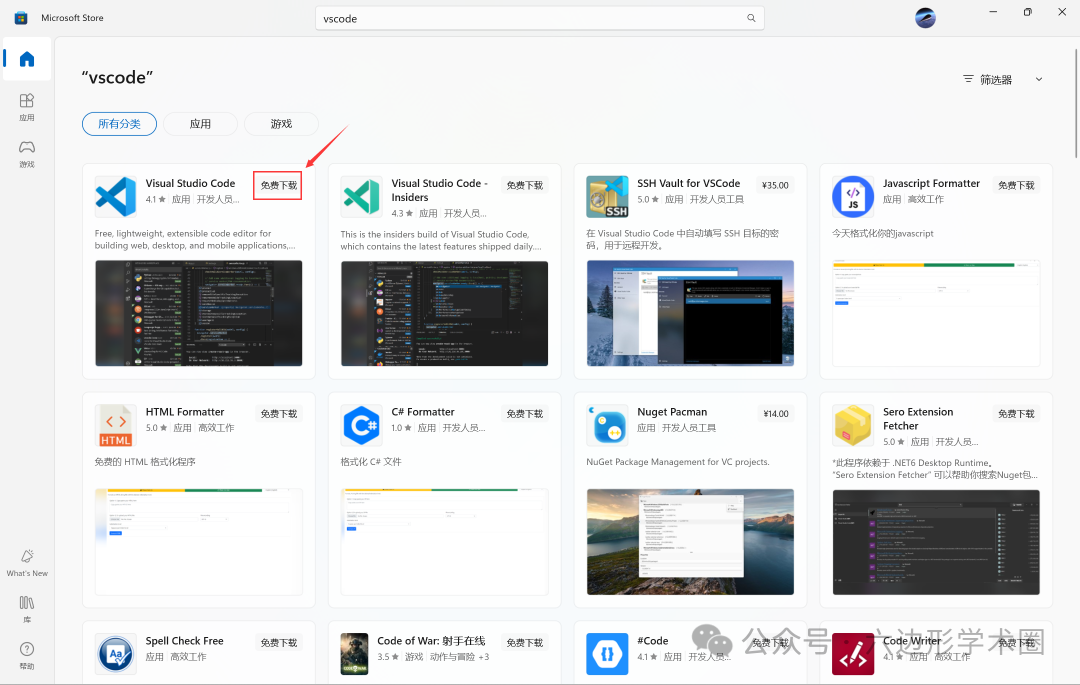Click the Visual Studio Code screenshot thumbnail
Viewport: 1080px width, 685px height.
tap(198, 313)
